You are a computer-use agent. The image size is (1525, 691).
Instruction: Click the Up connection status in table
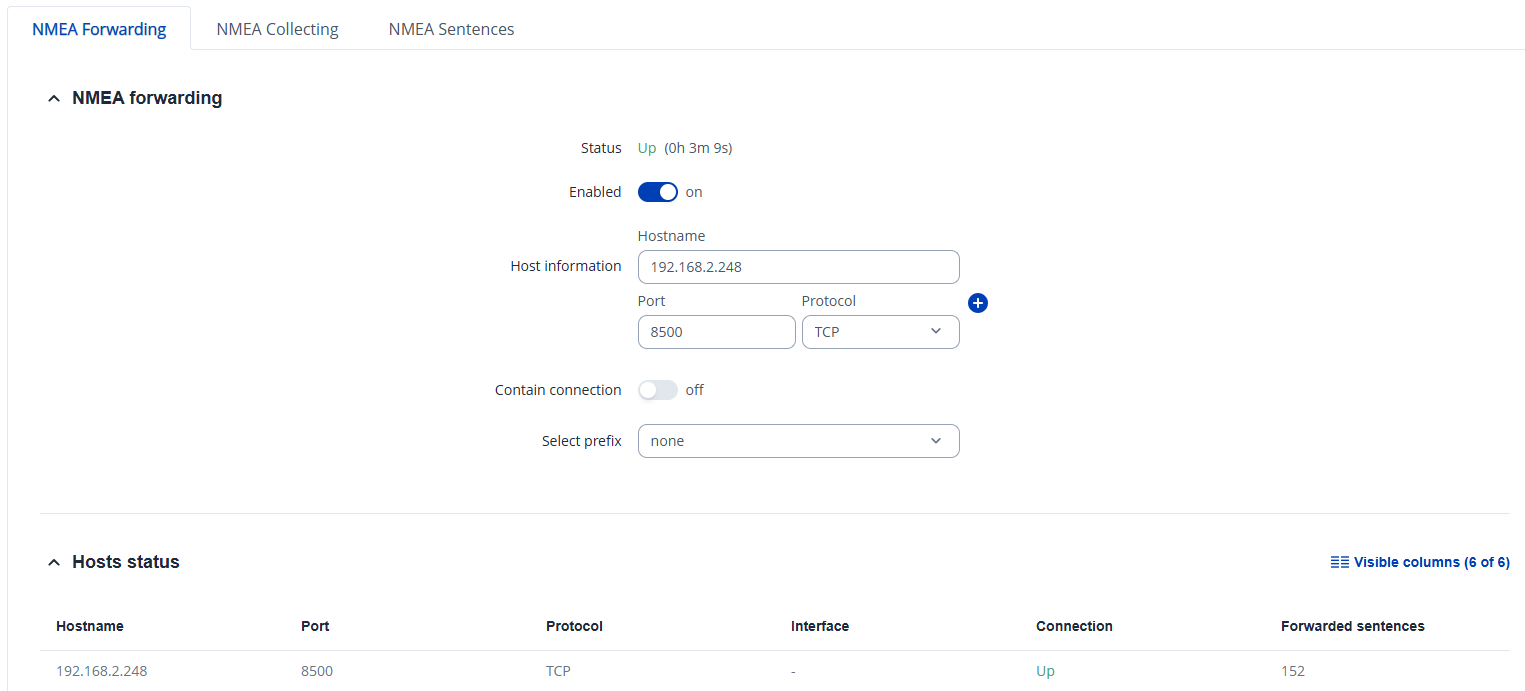tap(1045, 671)
